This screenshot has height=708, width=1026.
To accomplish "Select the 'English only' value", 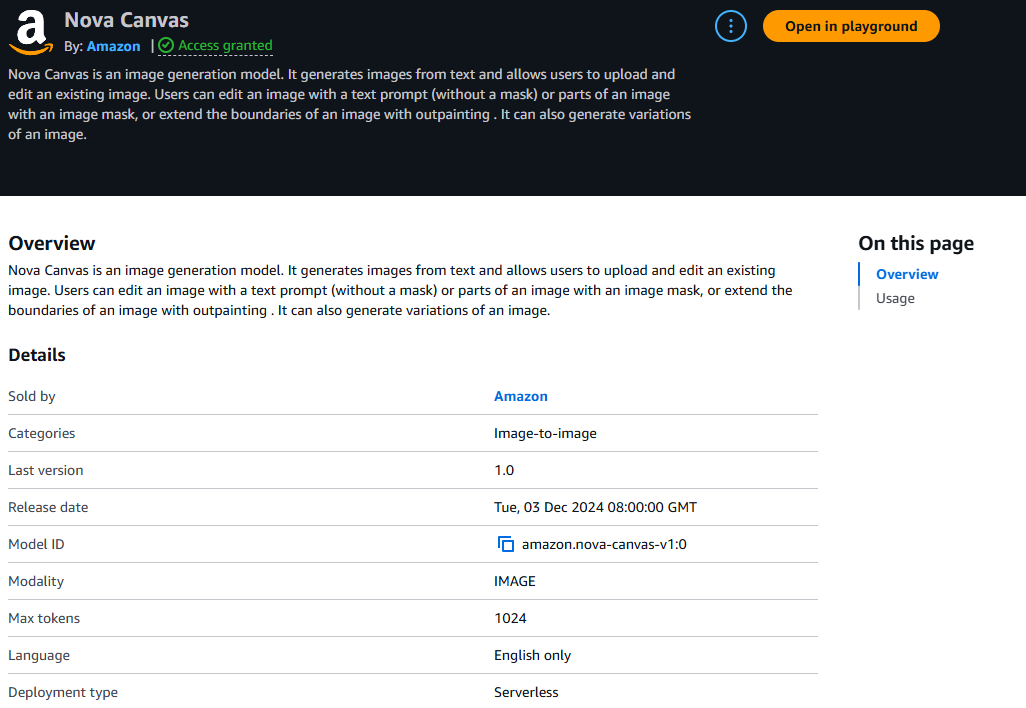I will pos(533,656).
